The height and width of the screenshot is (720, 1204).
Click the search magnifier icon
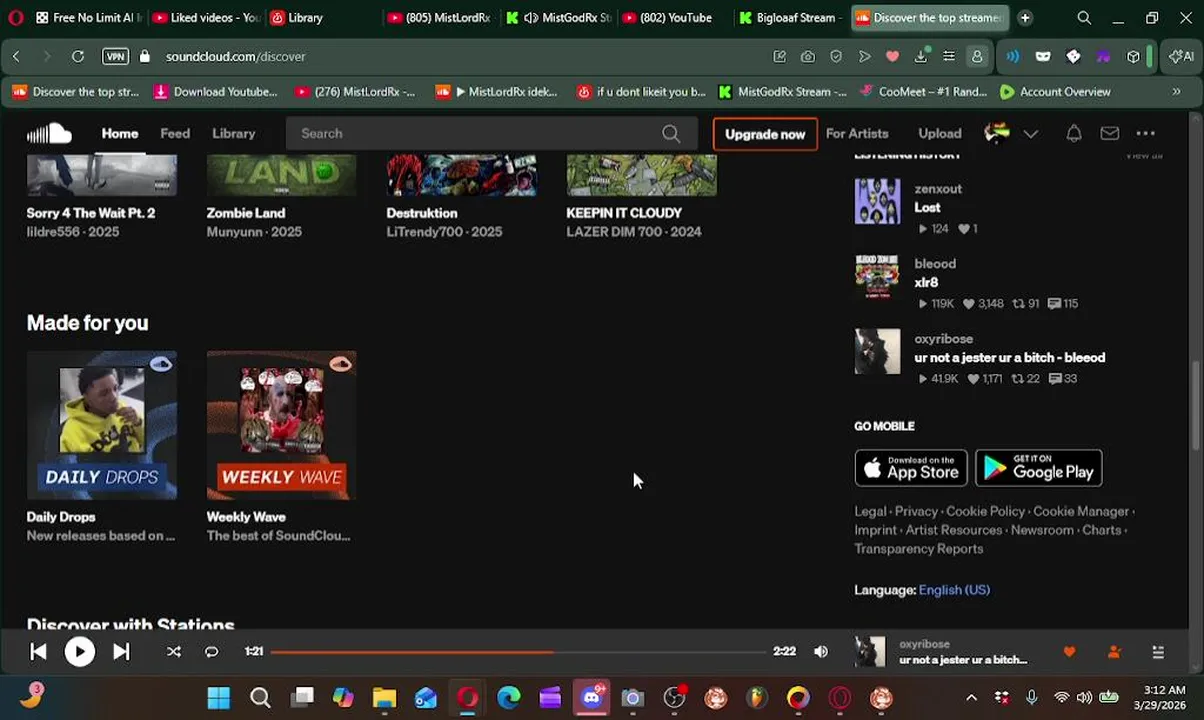[671, 133]
